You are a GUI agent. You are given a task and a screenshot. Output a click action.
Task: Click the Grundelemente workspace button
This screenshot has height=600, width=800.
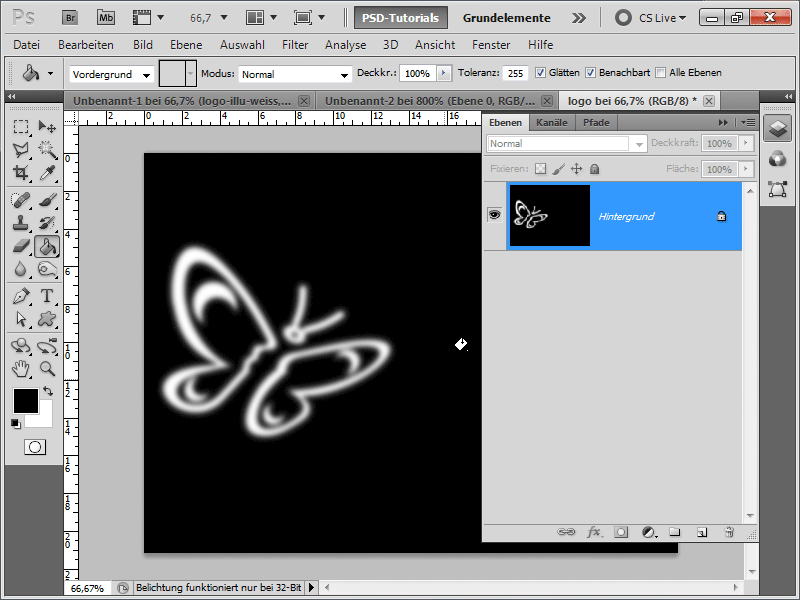pos(507,18)
